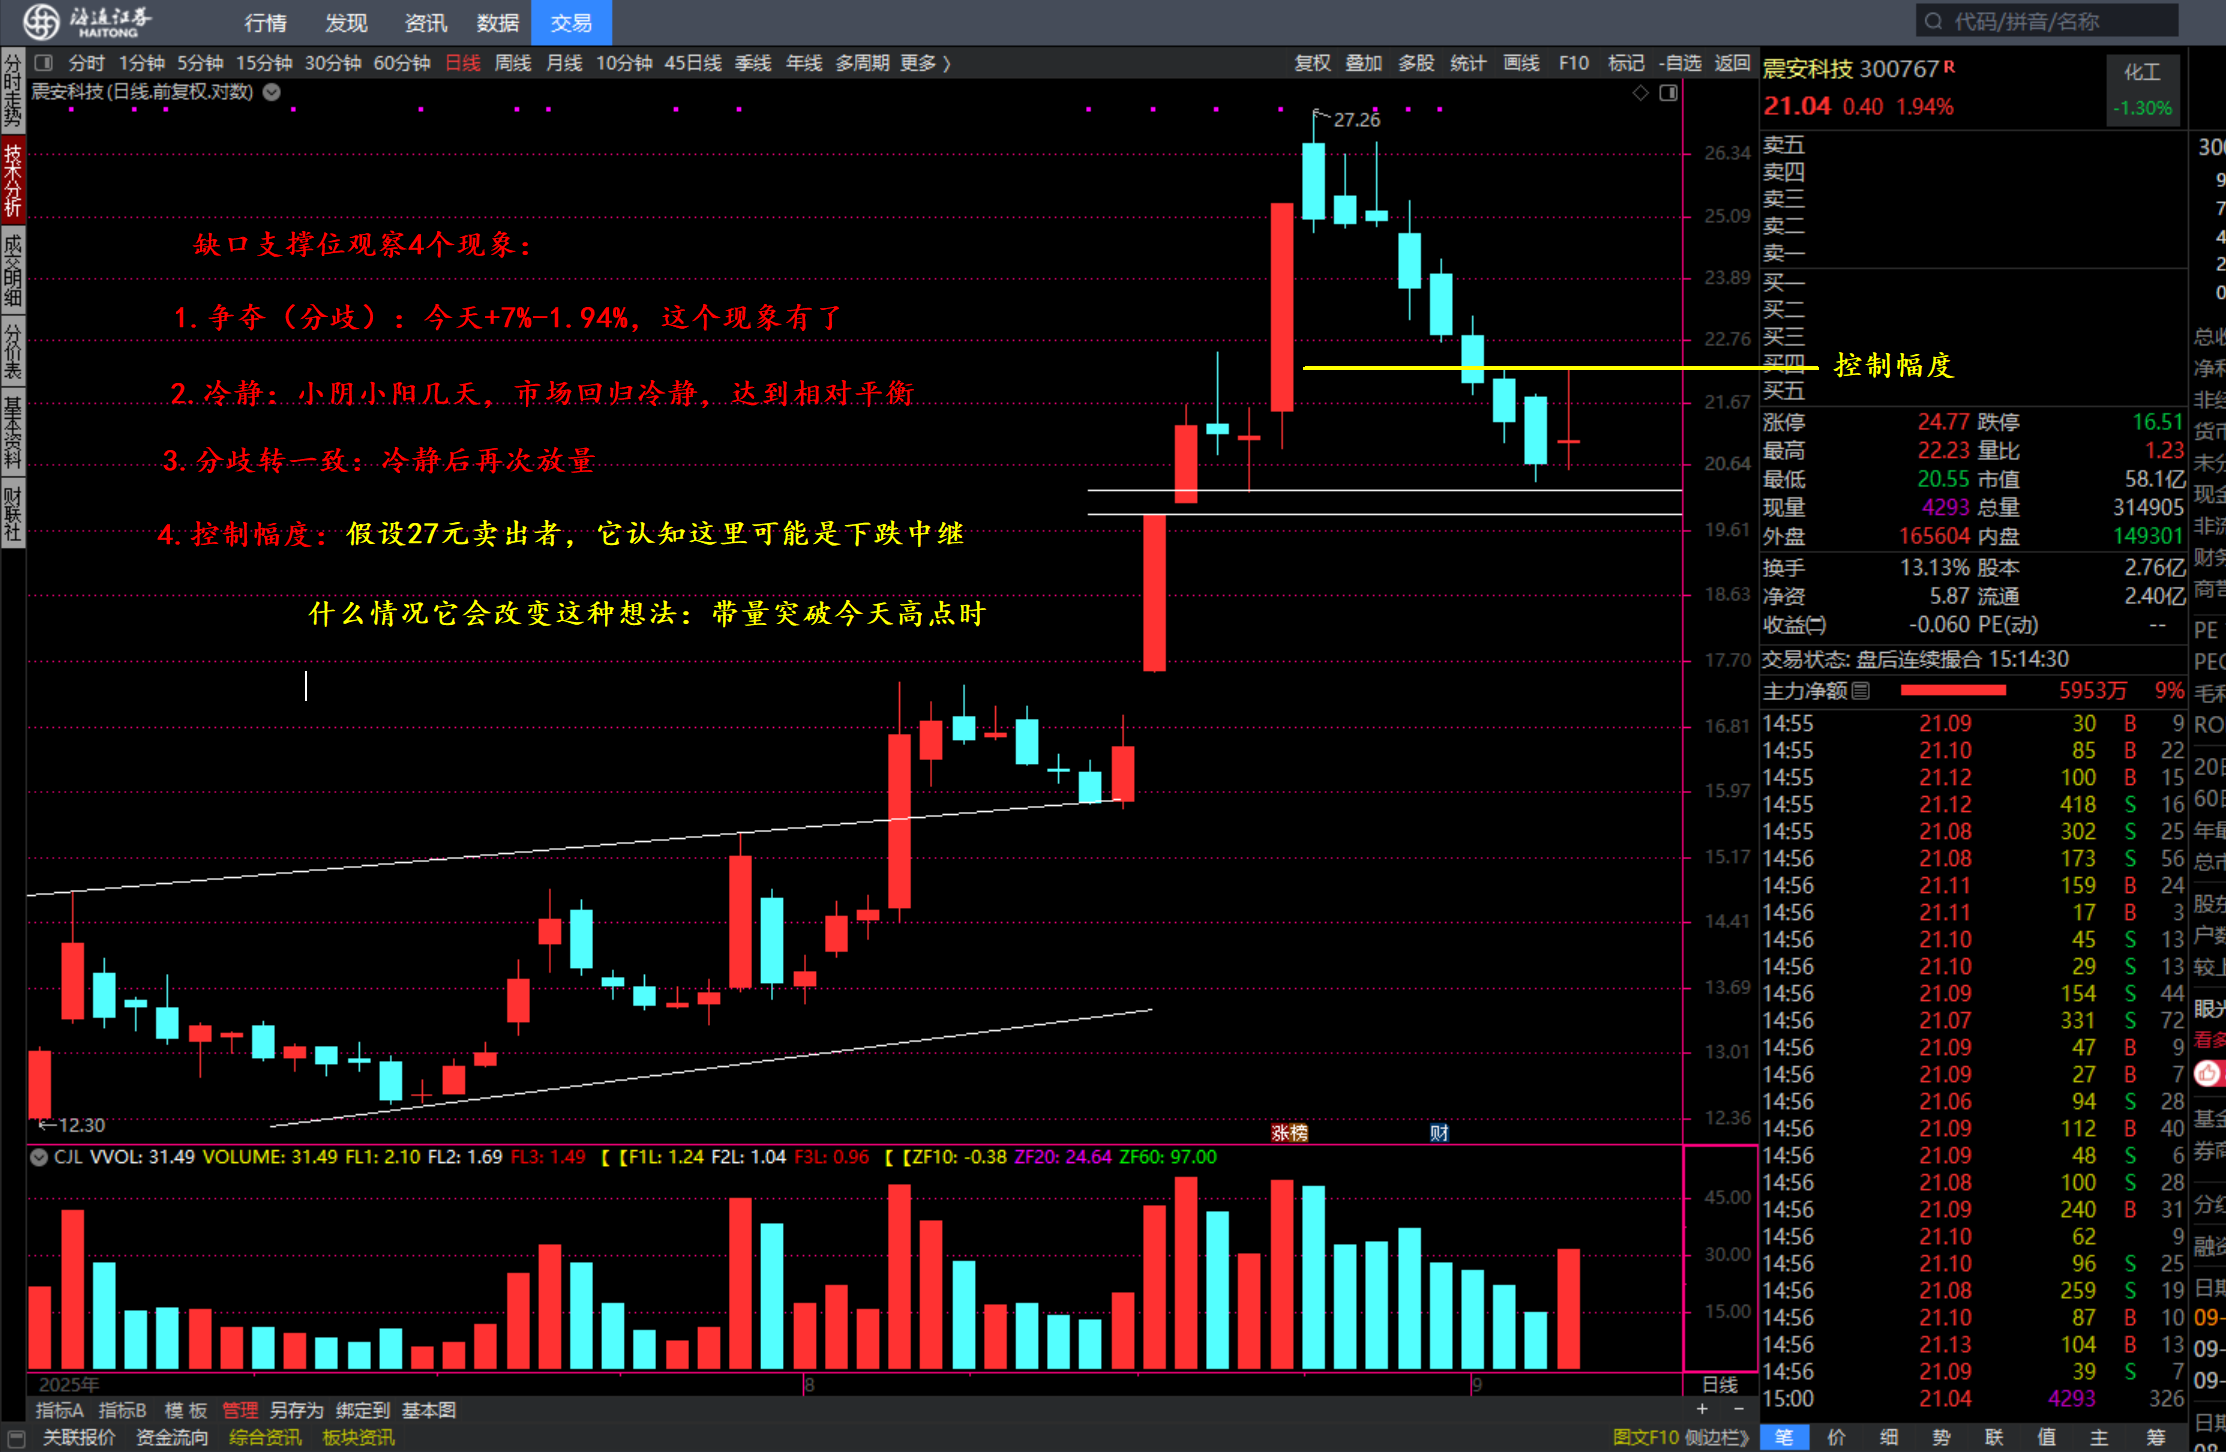Select the 成交明细 side tab
2226x1452 pixels.
point(13,269)
